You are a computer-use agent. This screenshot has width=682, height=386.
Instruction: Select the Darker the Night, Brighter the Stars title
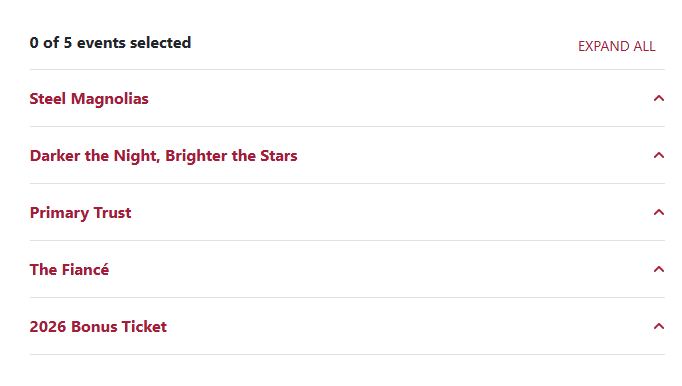164,156
